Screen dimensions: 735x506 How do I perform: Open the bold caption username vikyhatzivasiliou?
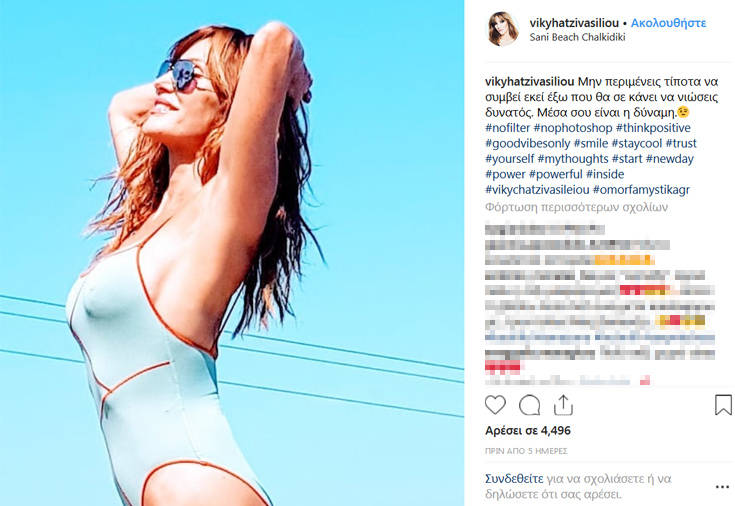point(529,82)
